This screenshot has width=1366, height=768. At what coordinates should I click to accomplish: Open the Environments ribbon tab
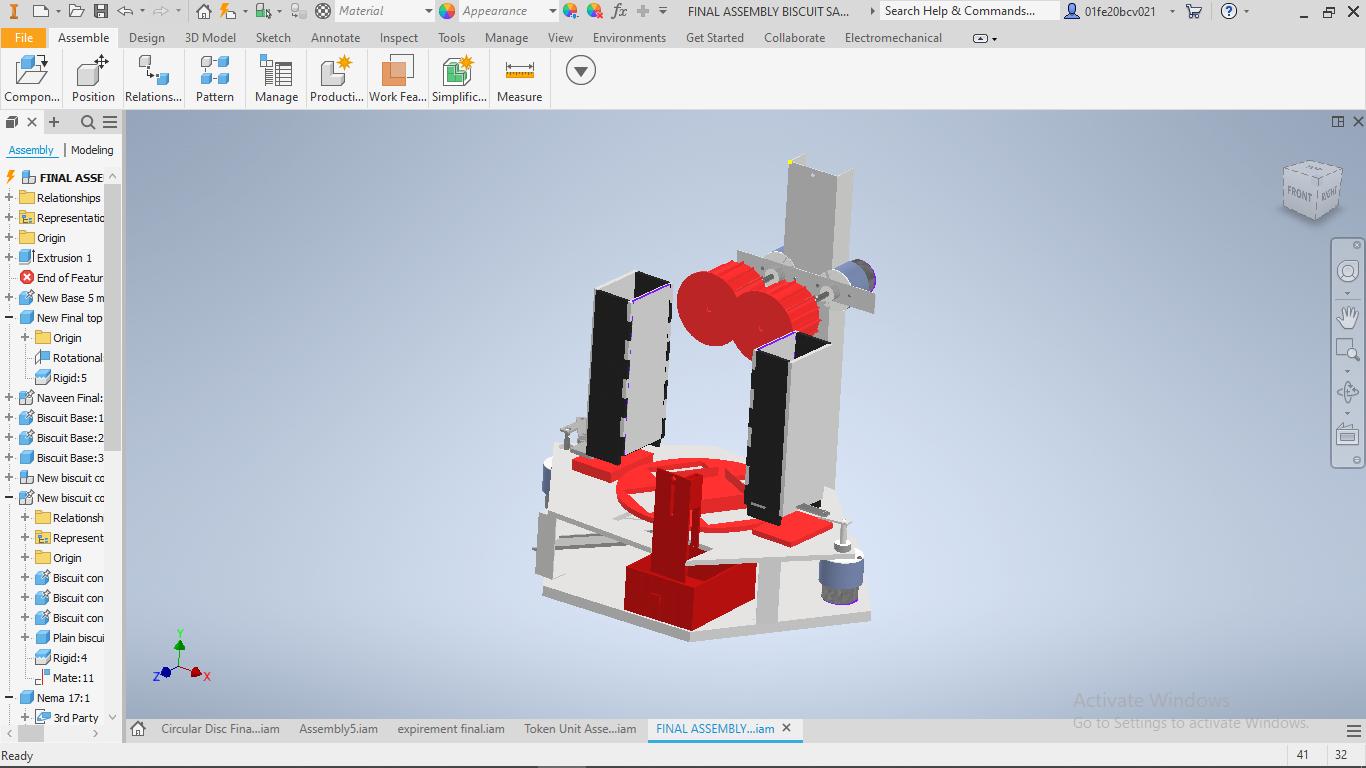[x=629, y=38]
